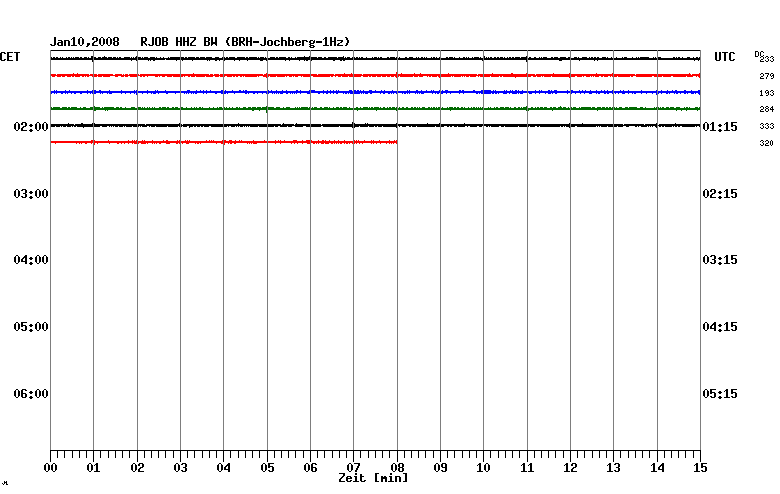Viewport: 780px width, 494px height.
Task: Click the 01:15 UTC time label
Action: (x=720, y=127)
